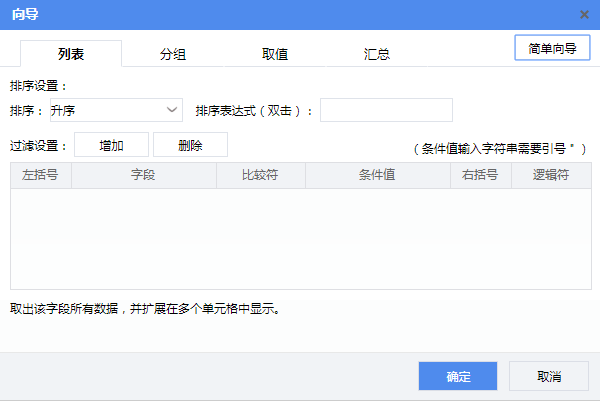Select the 右括号 column header

tap(480, 176)
